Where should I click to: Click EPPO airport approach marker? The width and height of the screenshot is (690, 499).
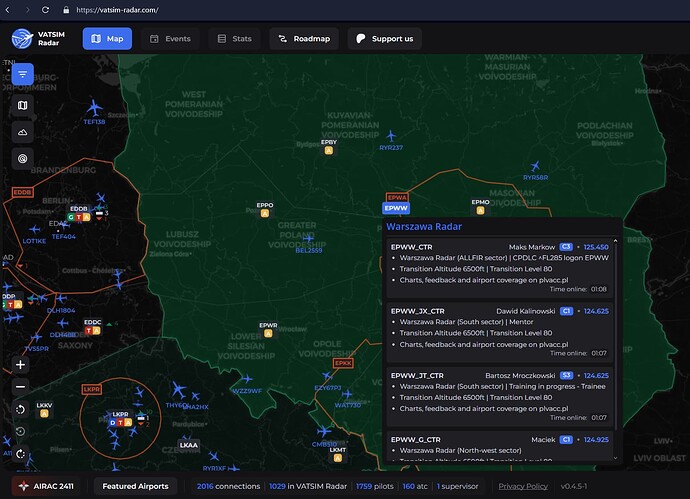264,213
